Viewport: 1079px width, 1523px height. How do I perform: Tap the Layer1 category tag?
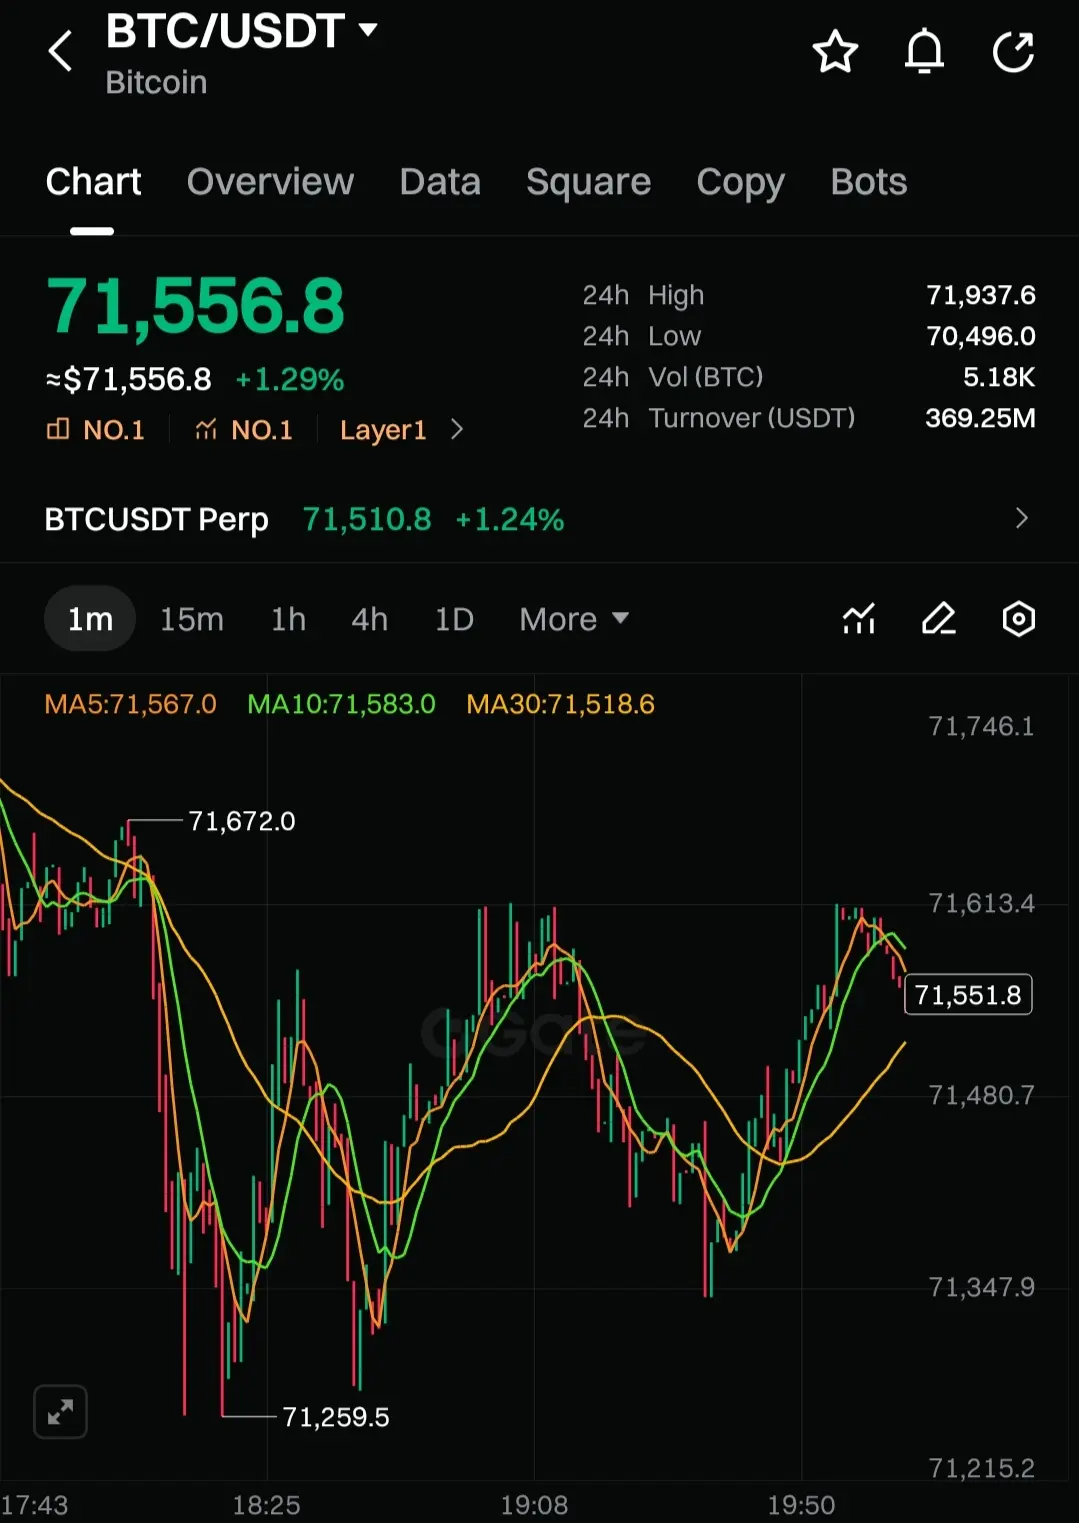pos(383,430)
